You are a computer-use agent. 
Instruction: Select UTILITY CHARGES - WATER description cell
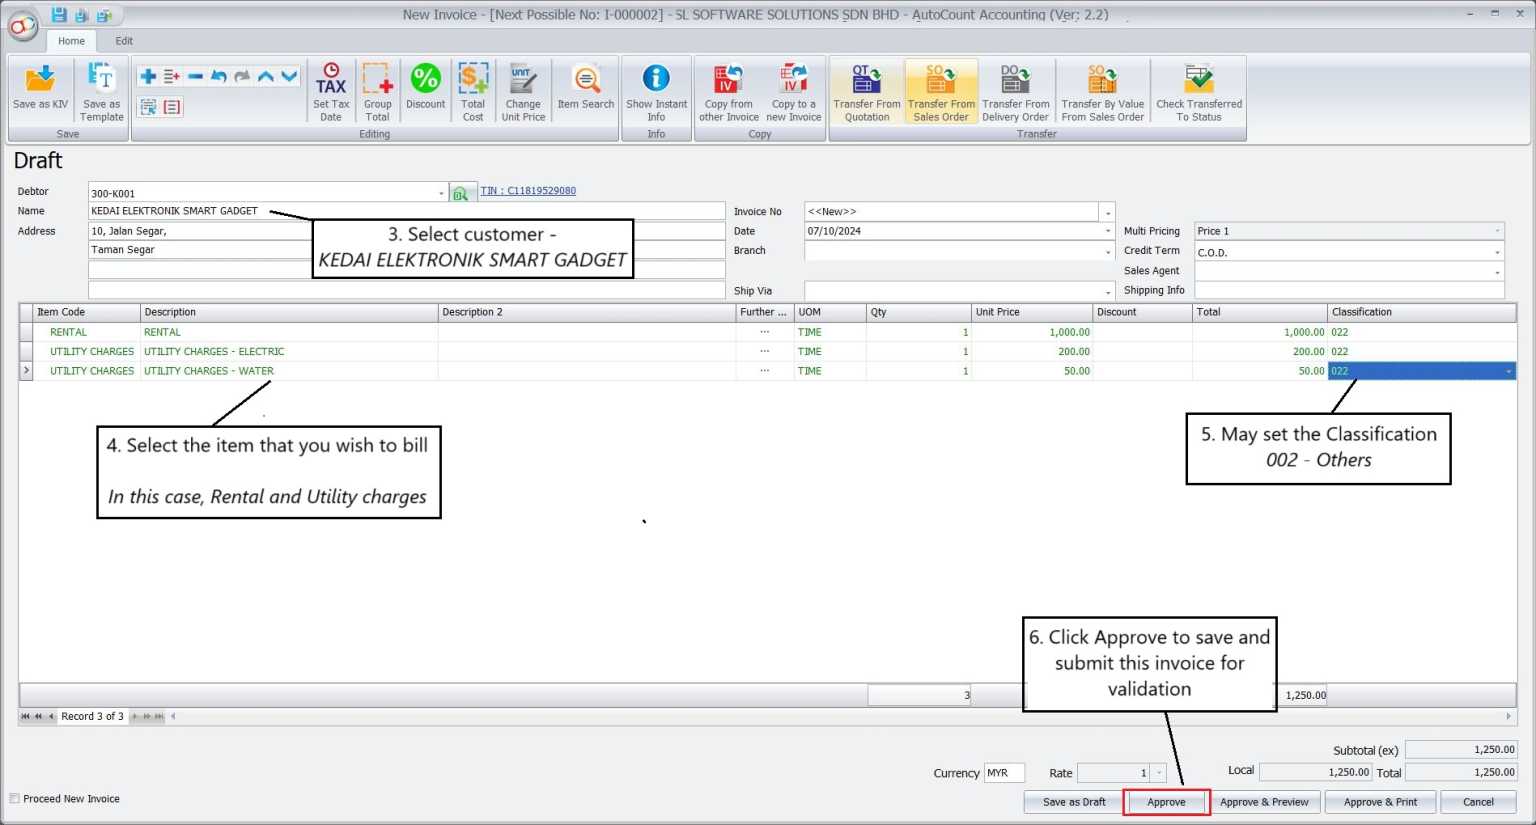(x=289, y=371)
